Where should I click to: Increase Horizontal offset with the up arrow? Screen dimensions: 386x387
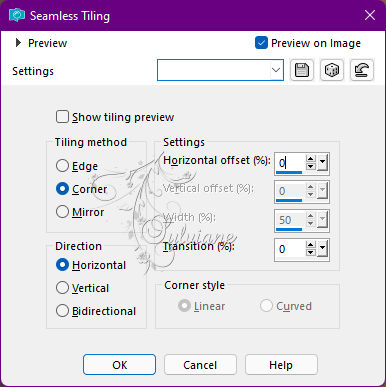[x=311, y=159]
